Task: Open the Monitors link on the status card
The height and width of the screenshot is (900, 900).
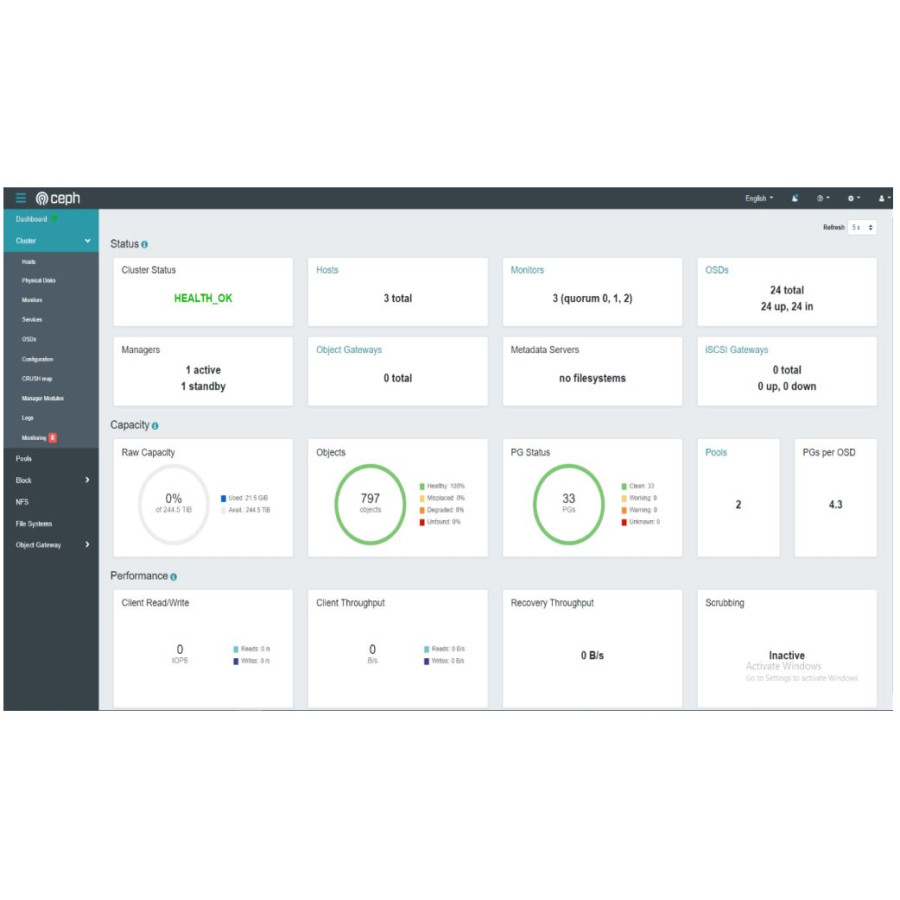Action: 527,270
